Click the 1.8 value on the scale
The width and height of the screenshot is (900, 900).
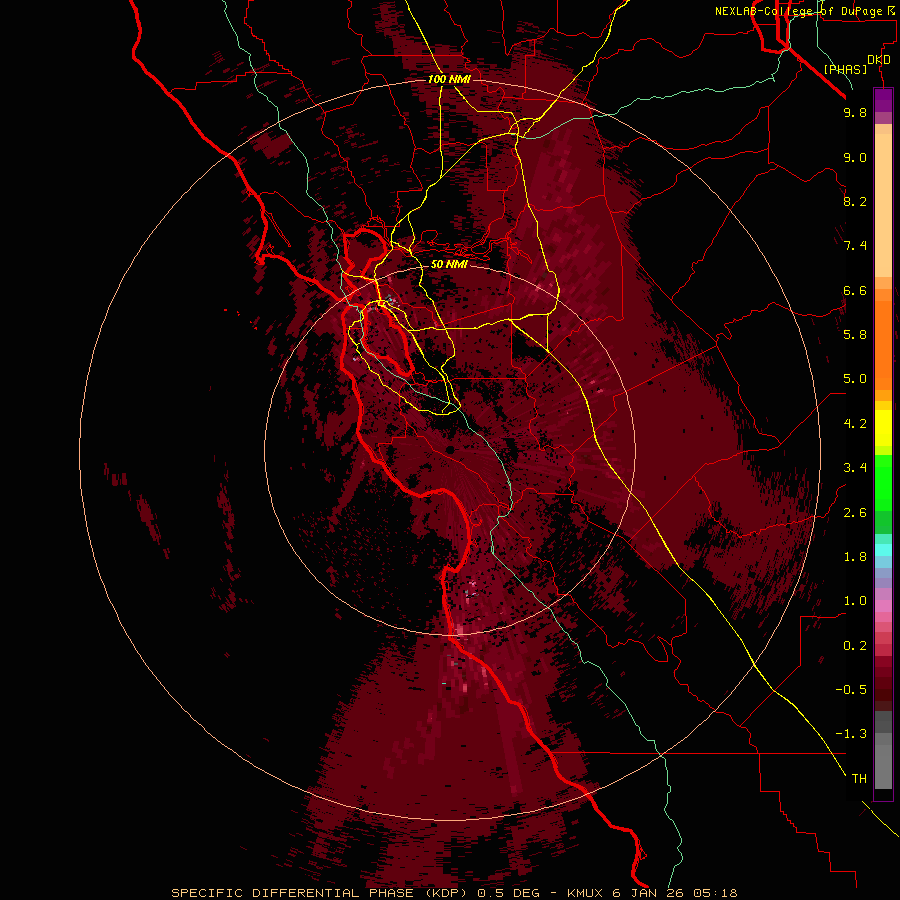tap(855, 557)
